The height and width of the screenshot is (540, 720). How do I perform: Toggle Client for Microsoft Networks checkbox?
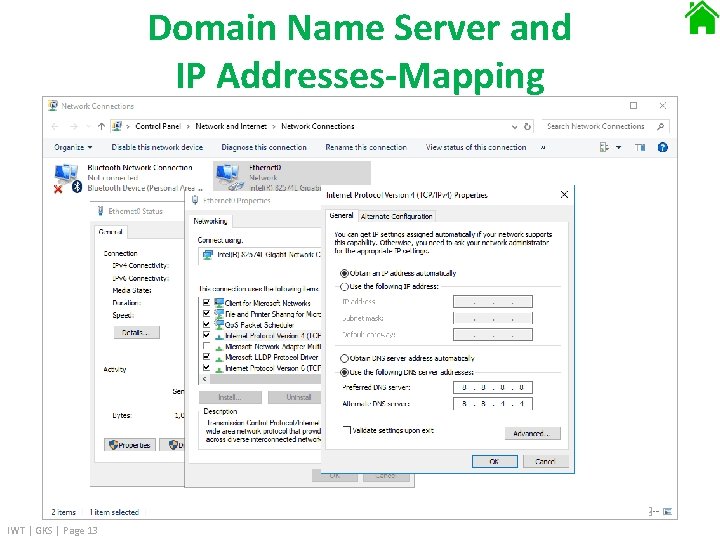(x=206, y=303)
